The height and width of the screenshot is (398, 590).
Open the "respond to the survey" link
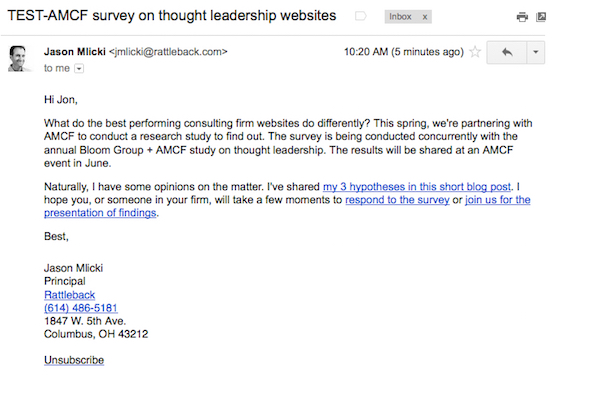[397, 200]
